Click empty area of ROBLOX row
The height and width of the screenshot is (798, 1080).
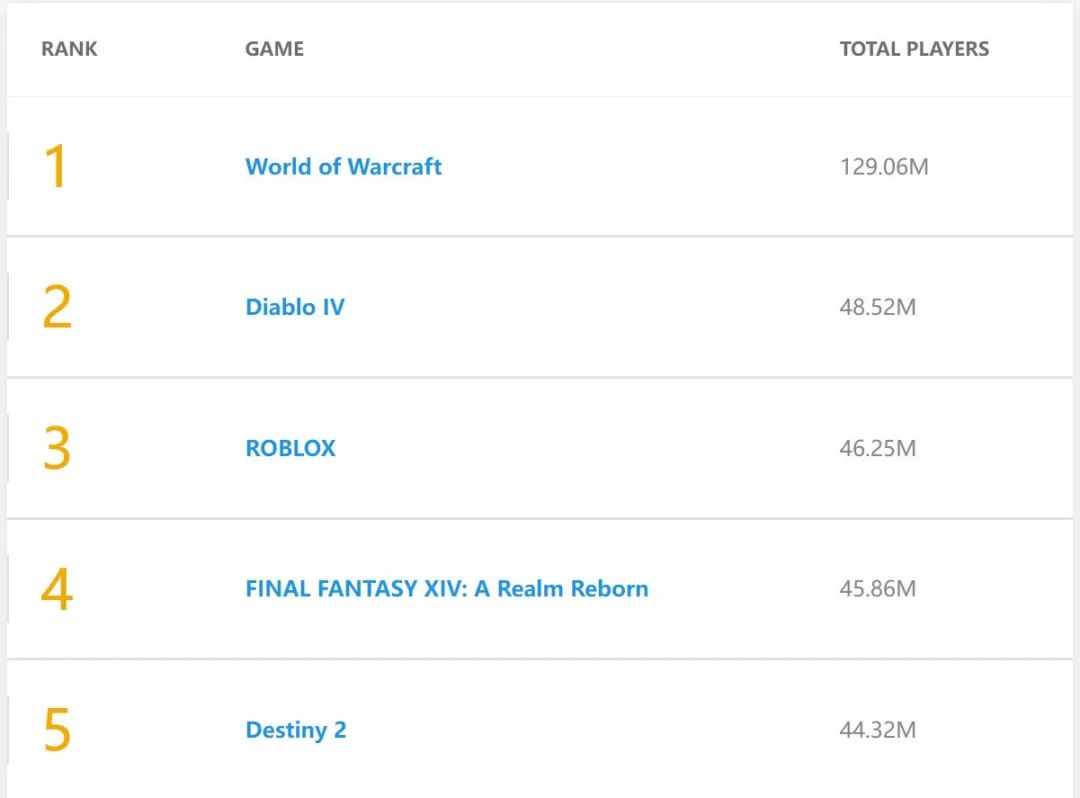pyautogui.click(x=585, y=448)
